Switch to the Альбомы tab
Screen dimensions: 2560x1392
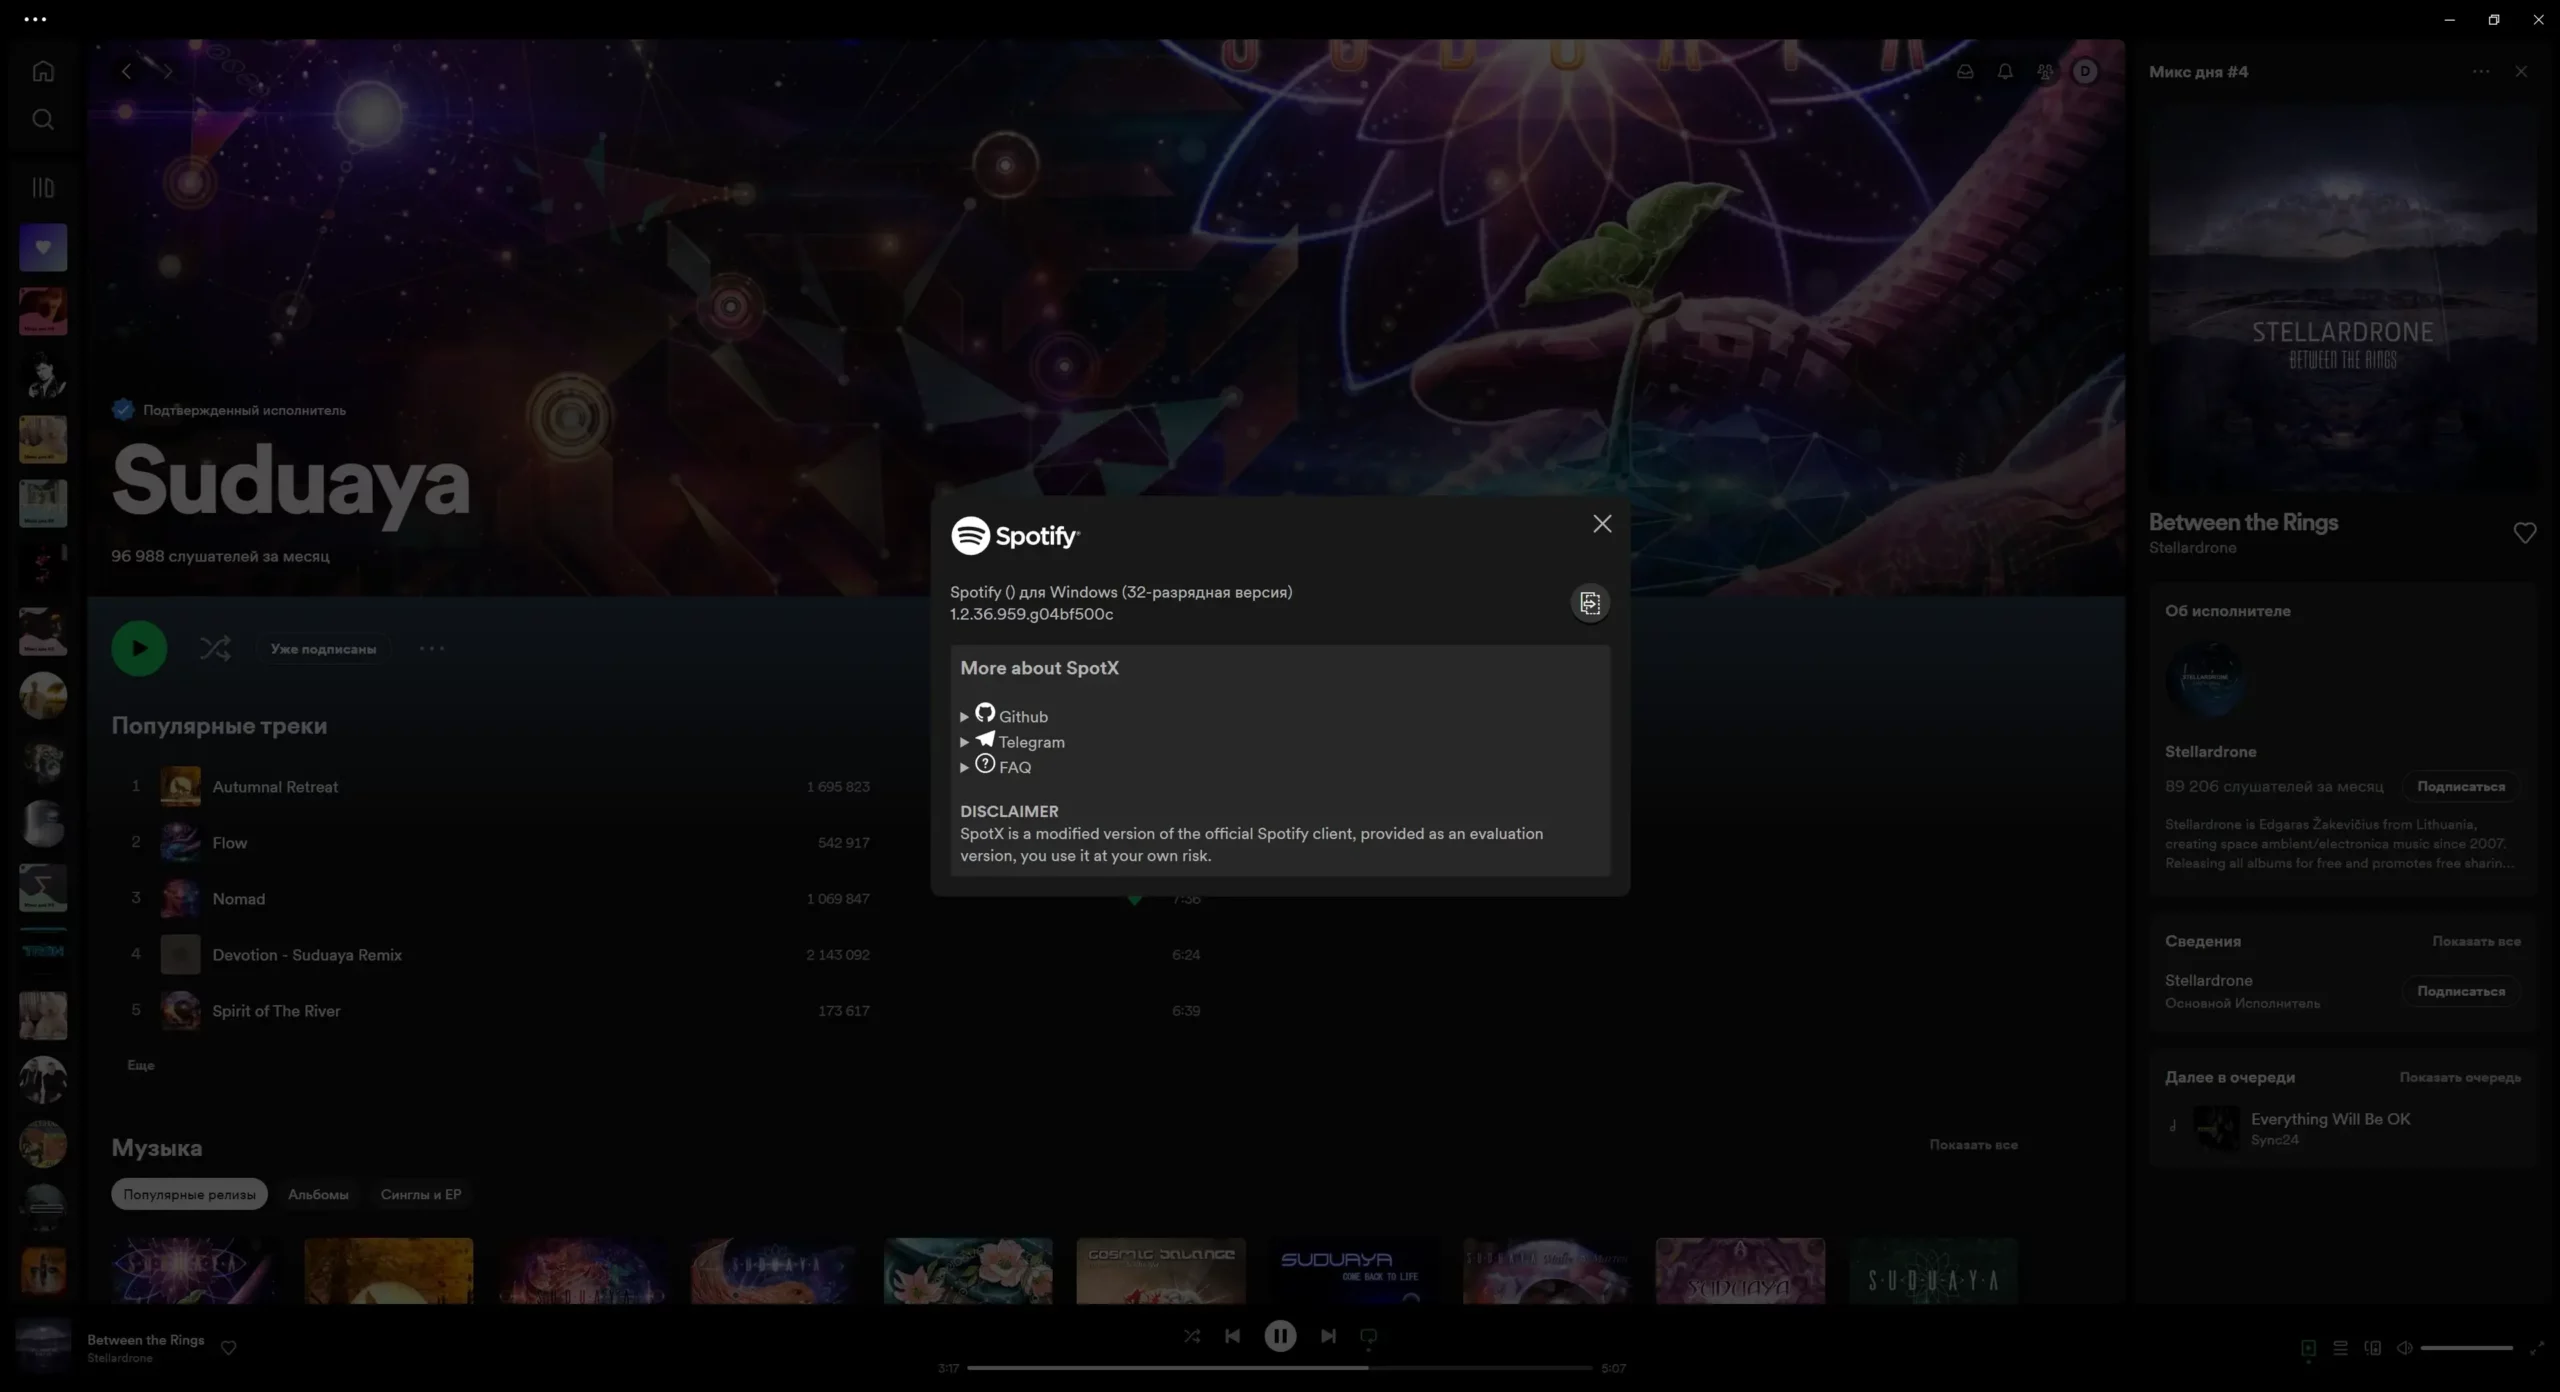[318, 1194]
